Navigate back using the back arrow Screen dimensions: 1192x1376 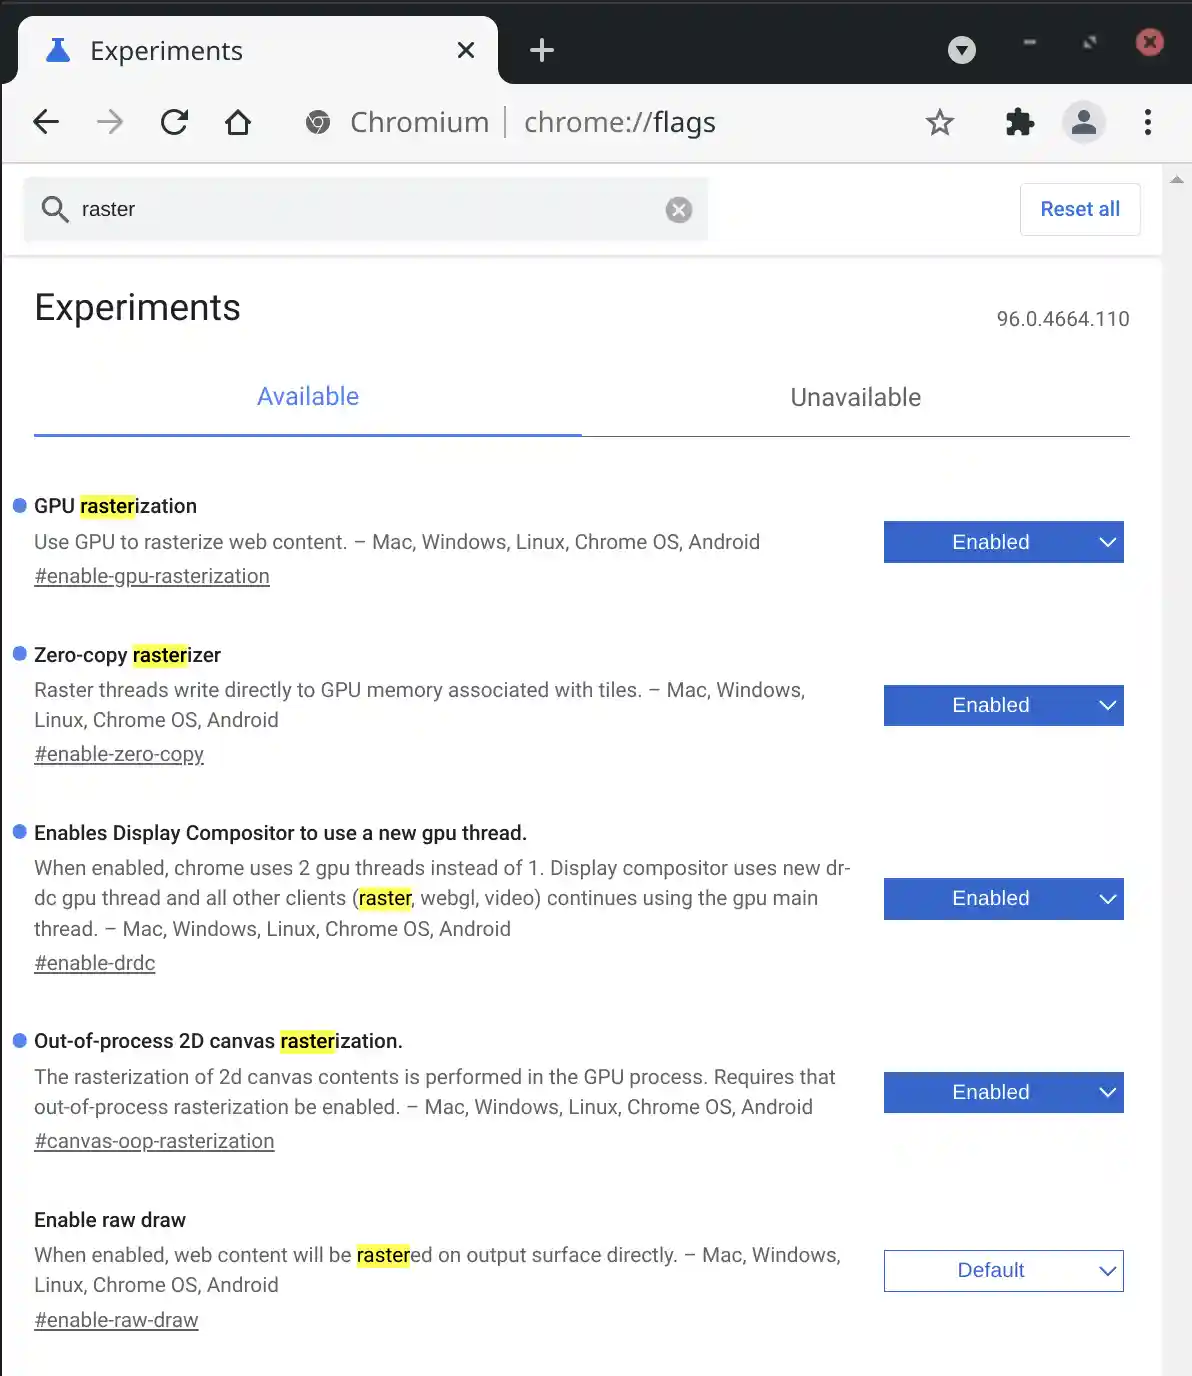click(46, 122)
